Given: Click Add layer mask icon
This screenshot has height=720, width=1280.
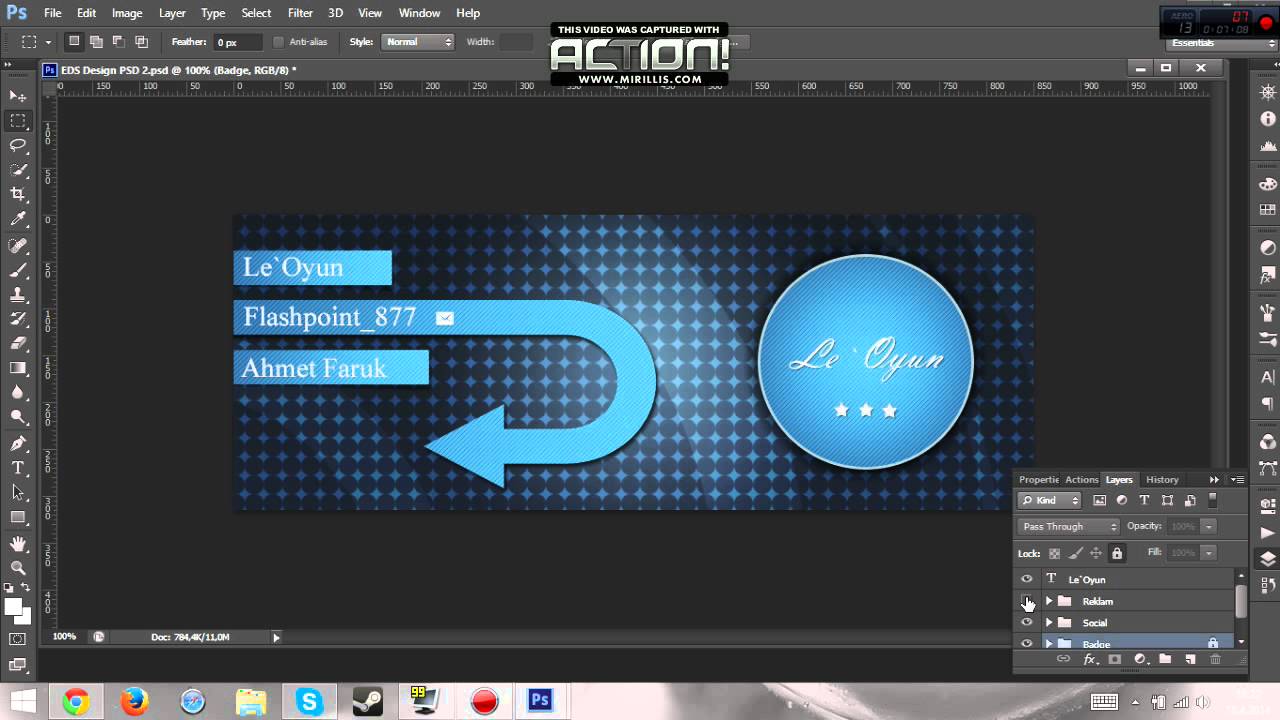Looking at the screenshot, I should pyautogui.click(x=1115, y=660).
